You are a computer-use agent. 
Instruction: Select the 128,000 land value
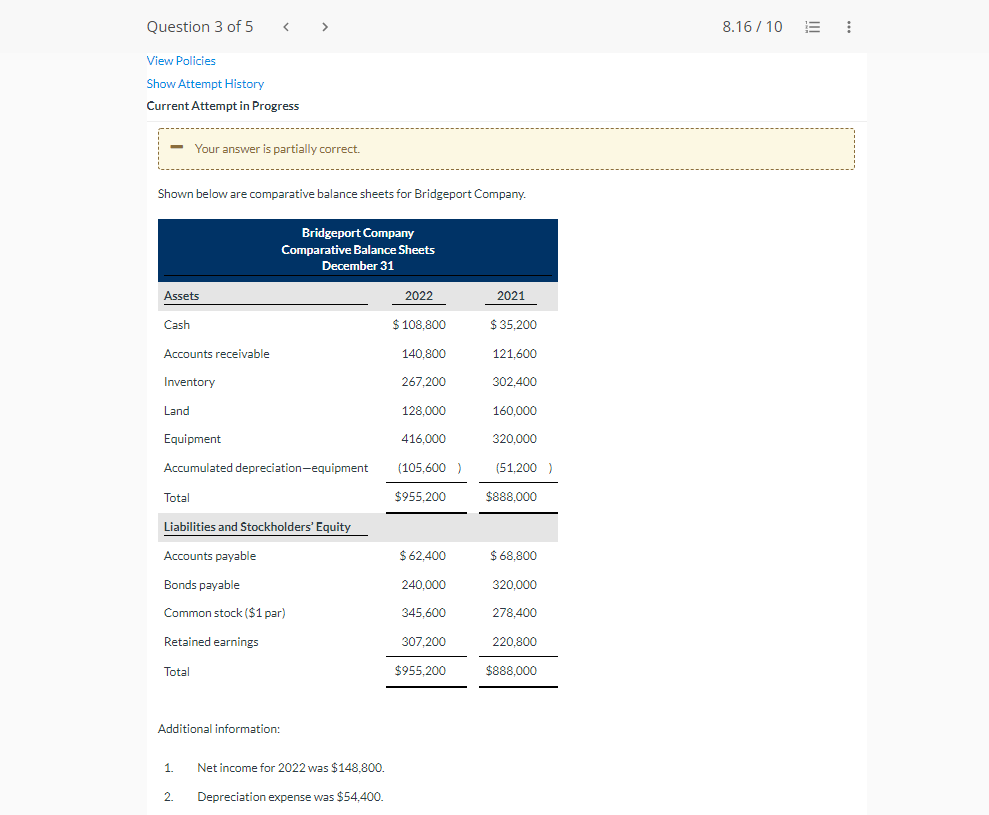click(x=423, y=411)
